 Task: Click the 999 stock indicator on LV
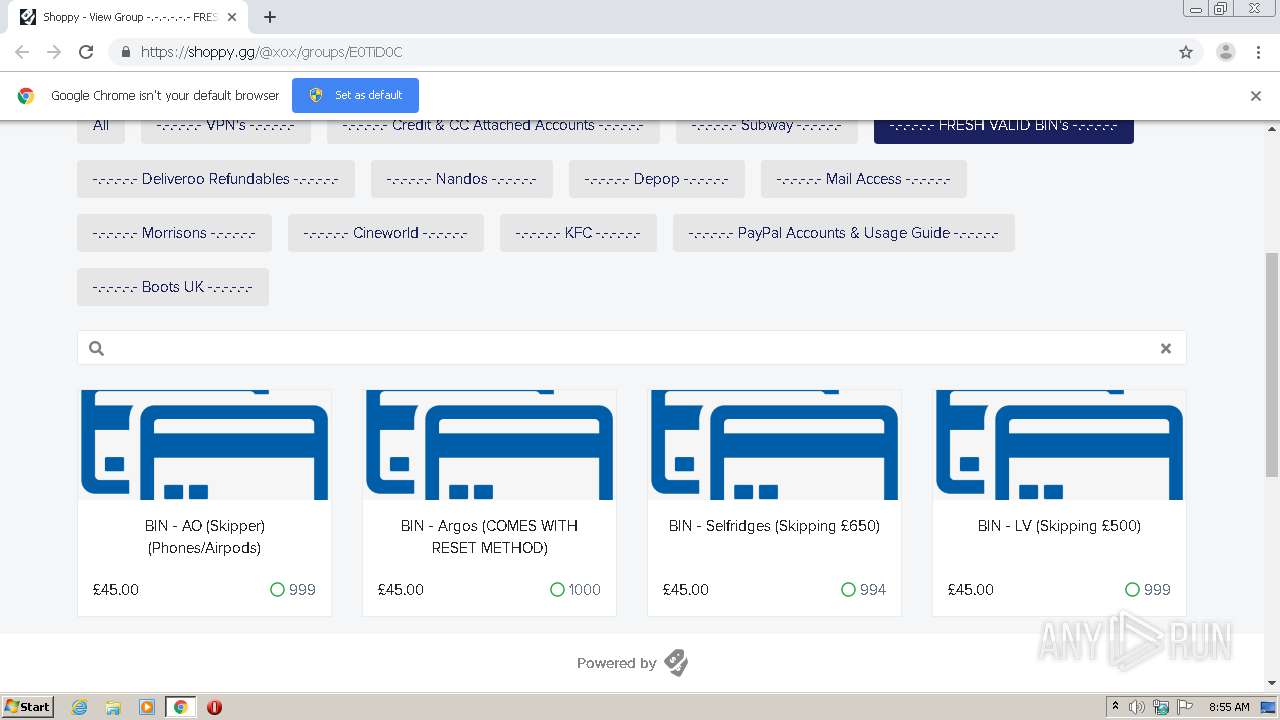[x=1147, y=590]
